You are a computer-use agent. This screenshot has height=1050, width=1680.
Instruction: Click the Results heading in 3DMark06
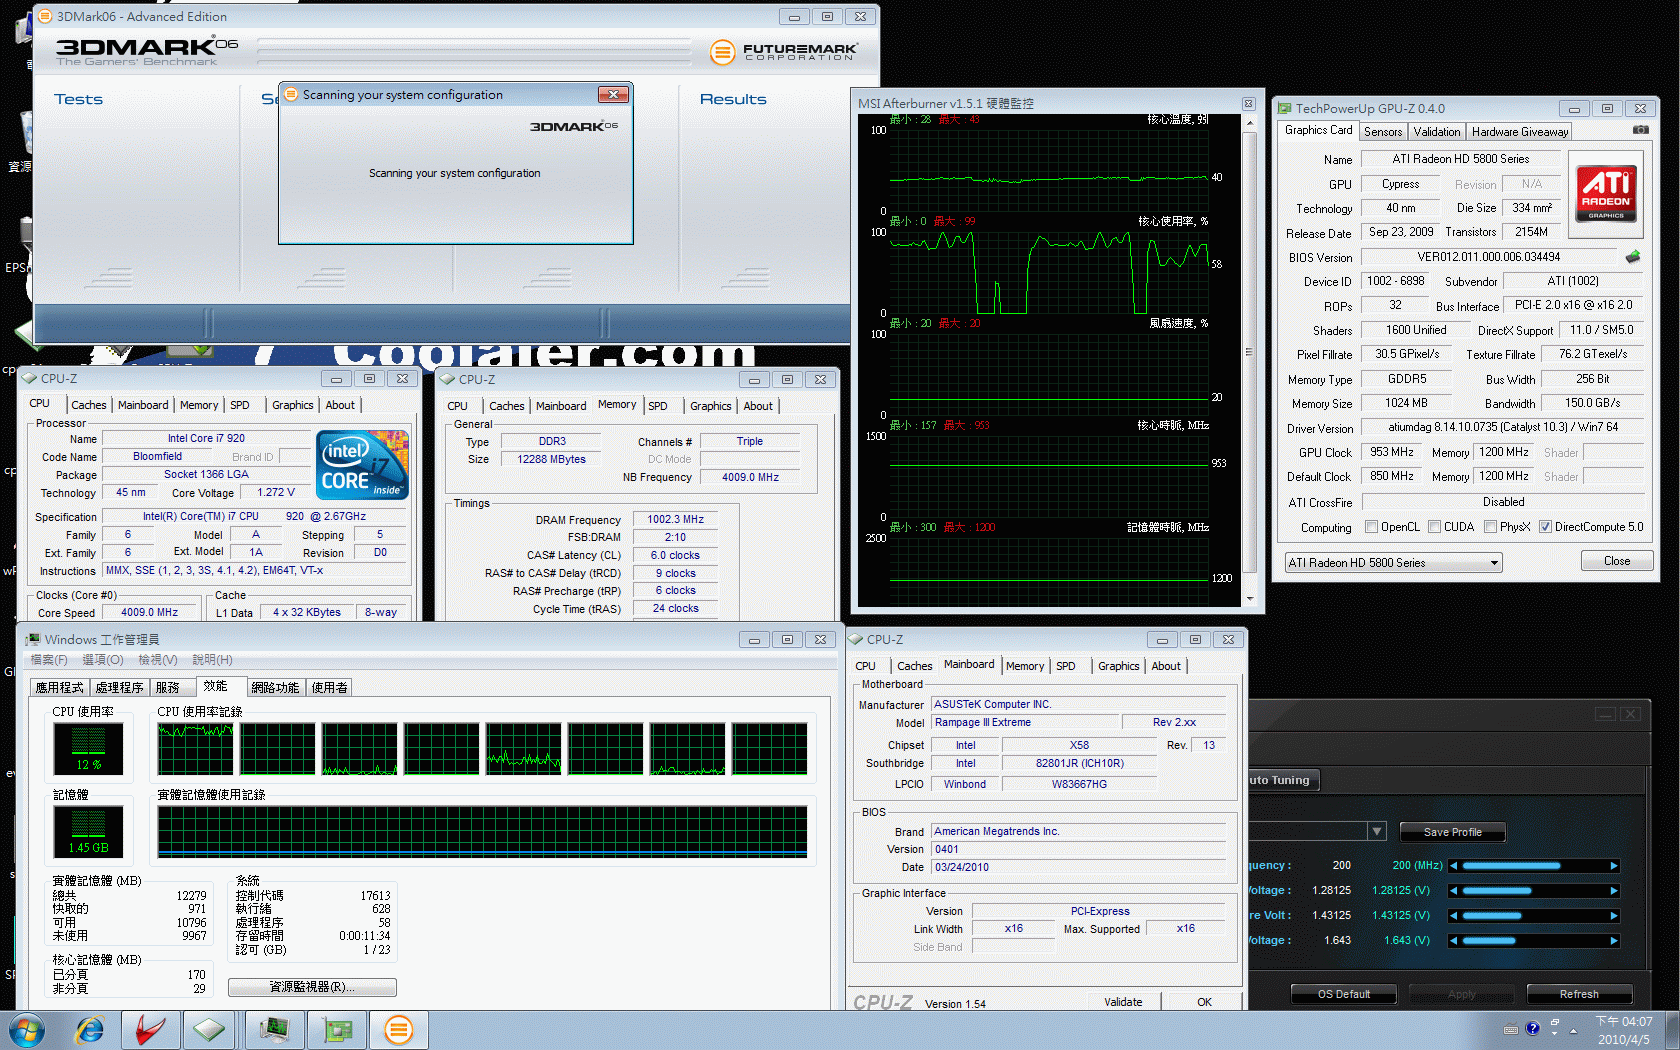tap(733, 99)
